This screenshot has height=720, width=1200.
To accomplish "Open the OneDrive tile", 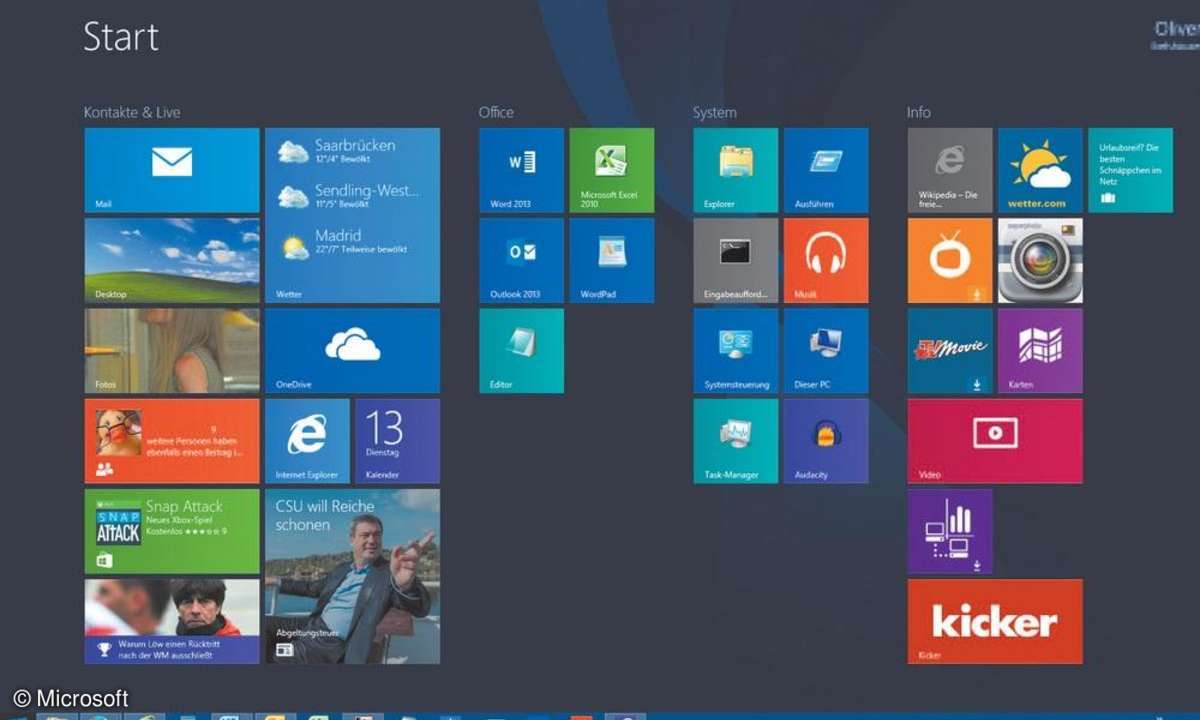I will click(x=352, y=350).
